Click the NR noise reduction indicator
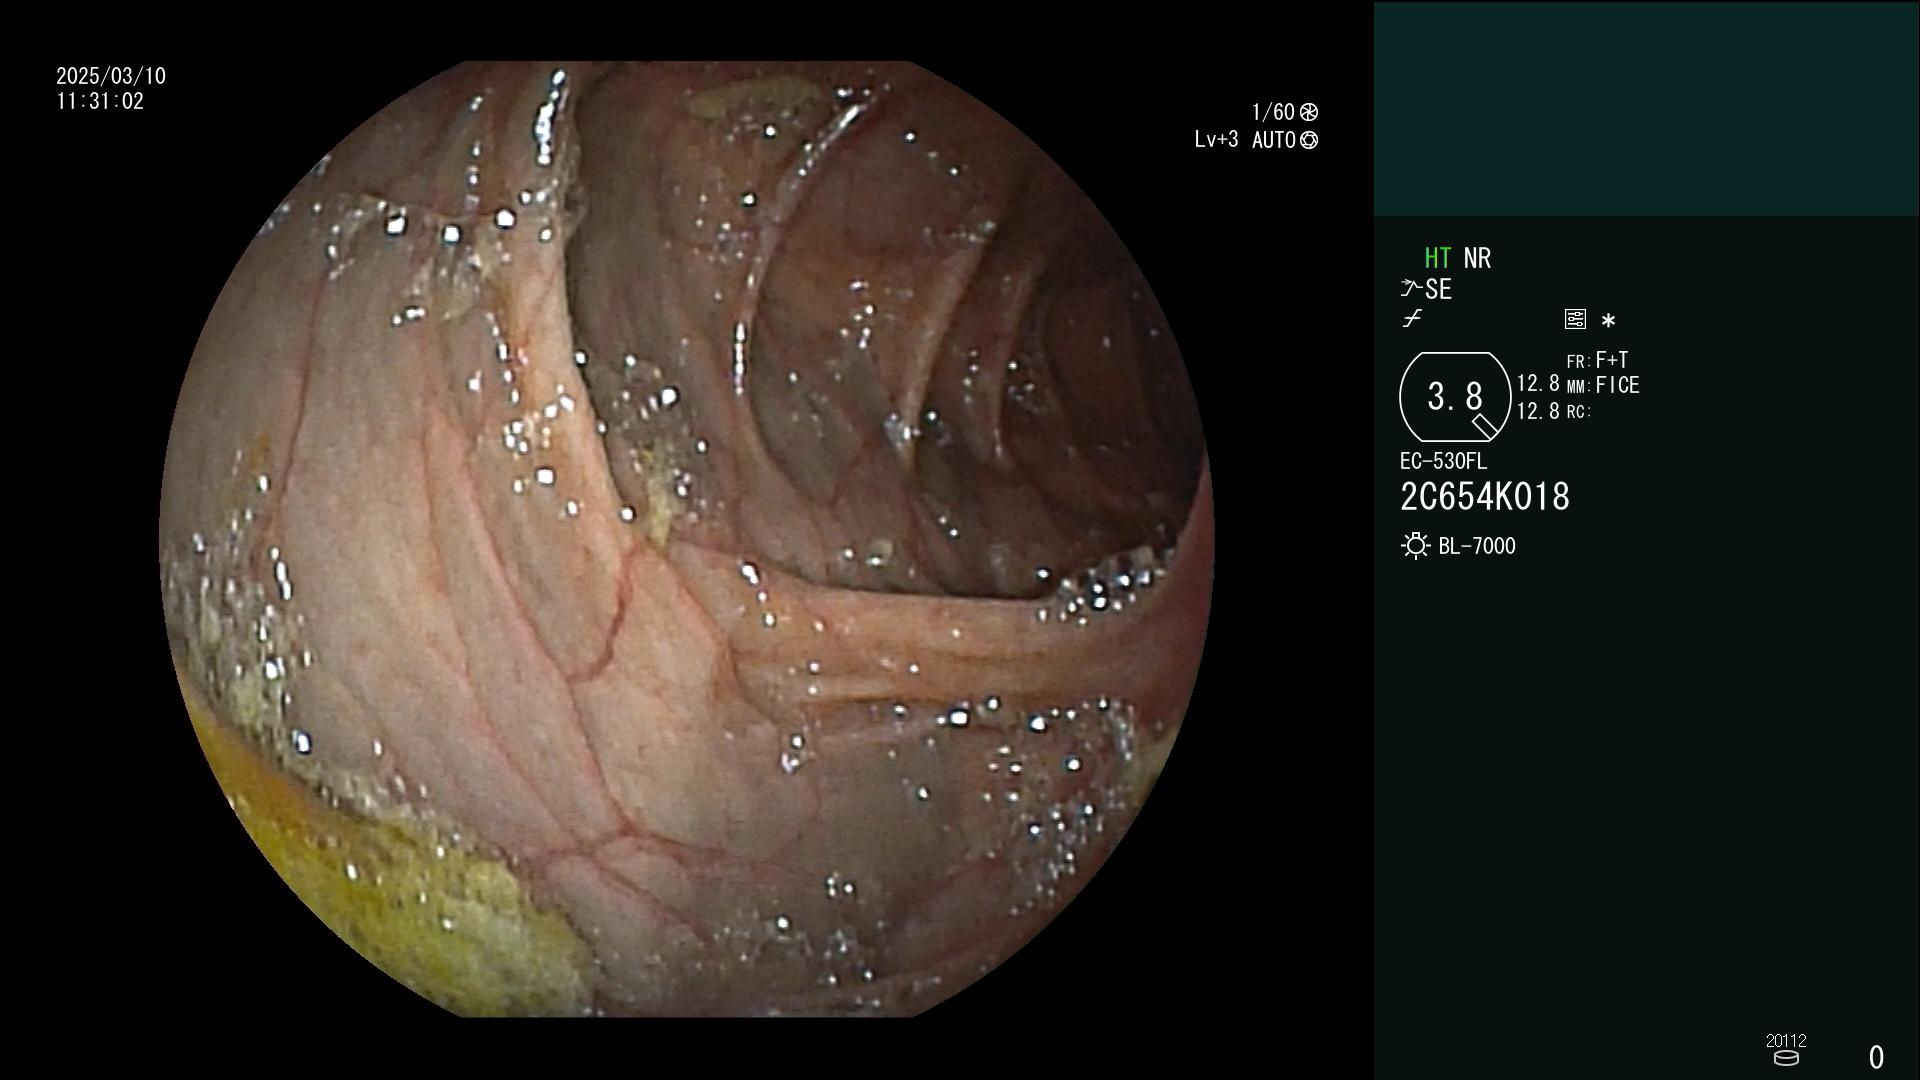Screen dimensions: 1920x1080 click(x=1477, y=258)
